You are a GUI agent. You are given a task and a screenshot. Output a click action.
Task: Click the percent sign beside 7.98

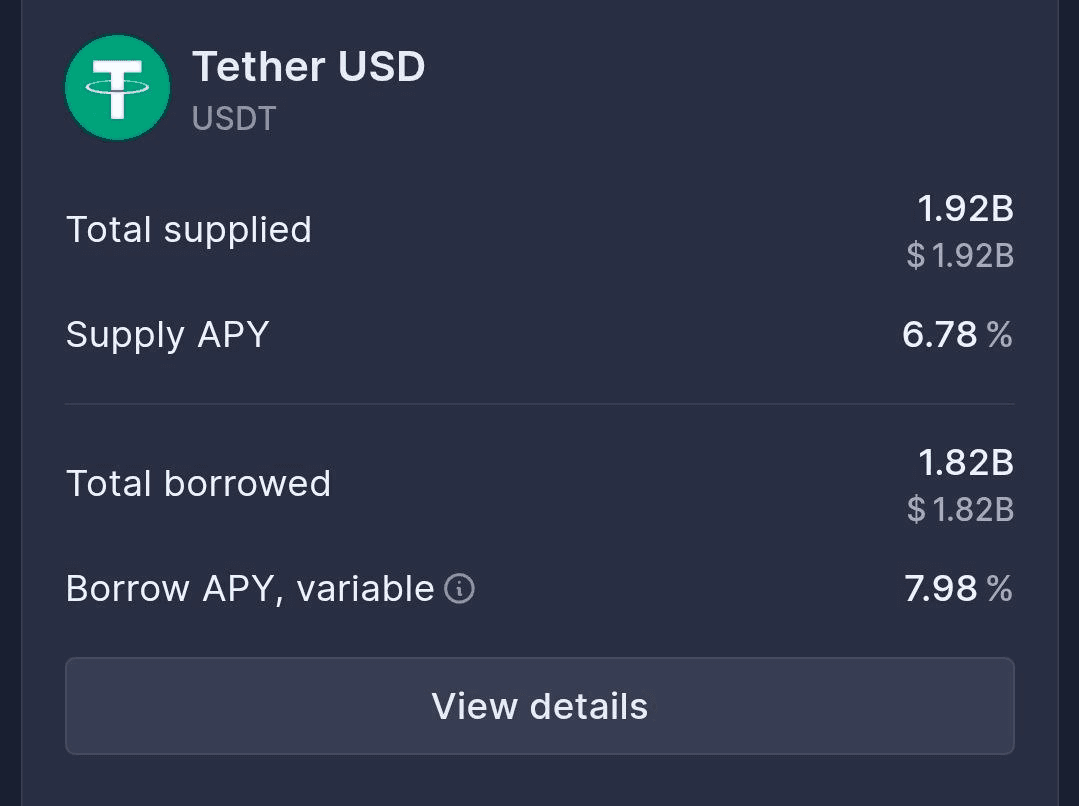click(999, 589)
